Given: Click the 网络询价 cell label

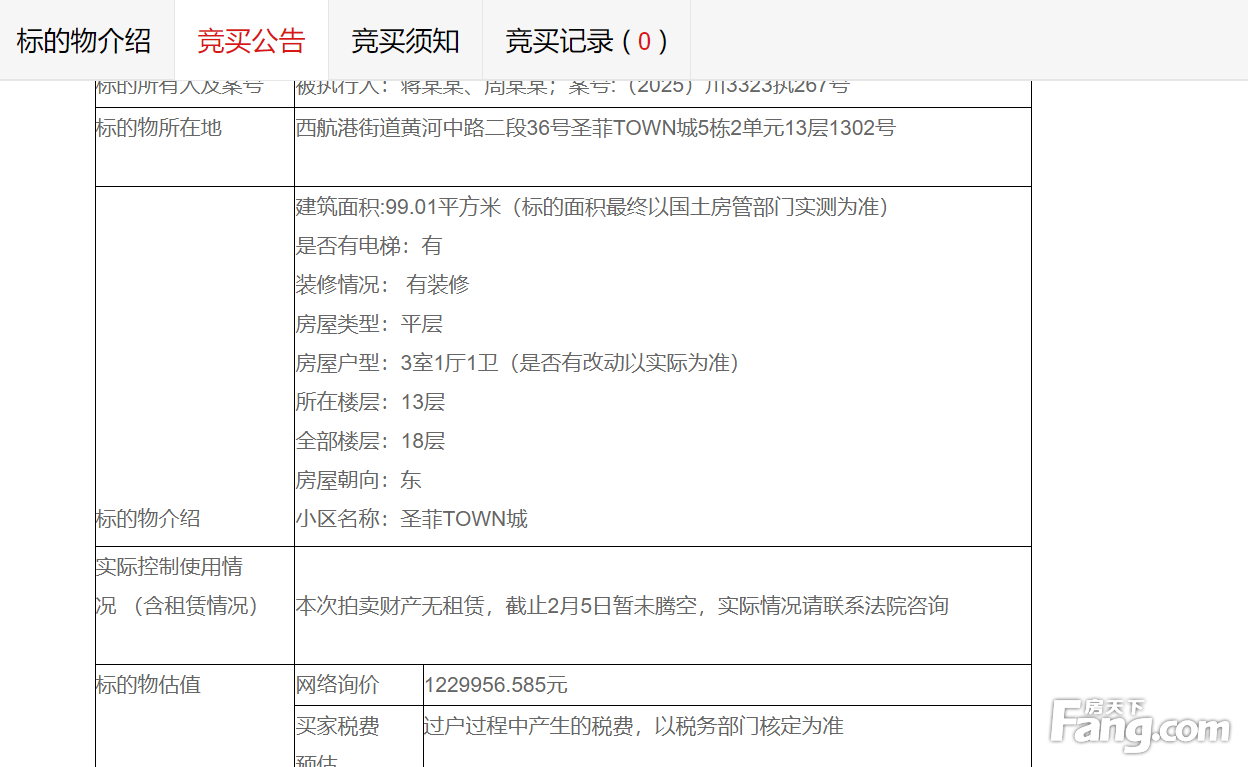Looking at the screenshot, I should click(337, 685).
